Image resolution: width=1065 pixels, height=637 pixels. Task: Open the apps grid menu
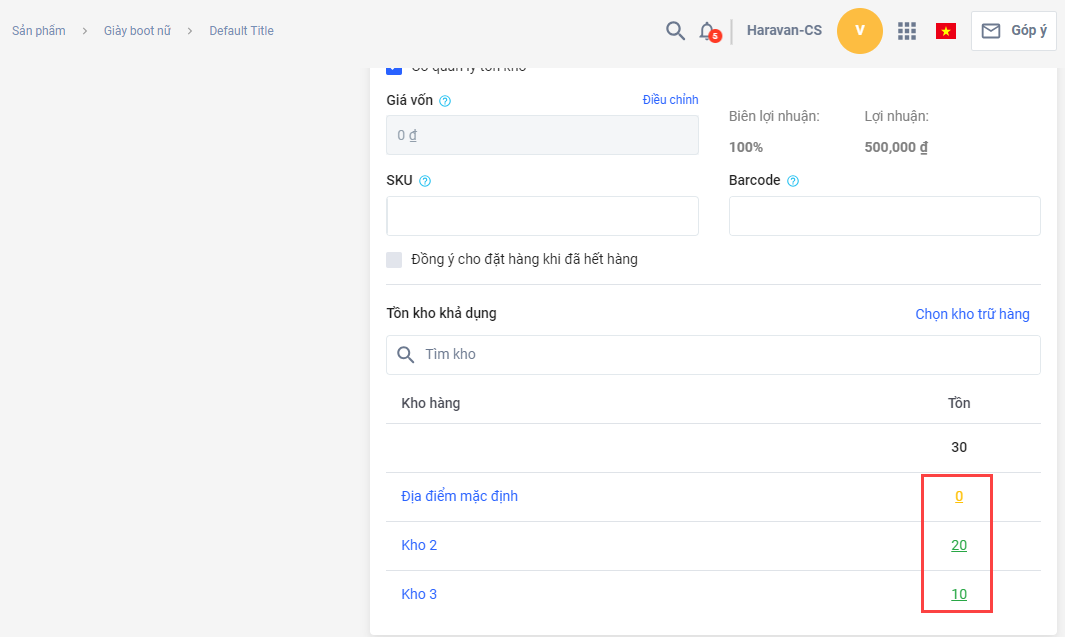pos(907,31)
